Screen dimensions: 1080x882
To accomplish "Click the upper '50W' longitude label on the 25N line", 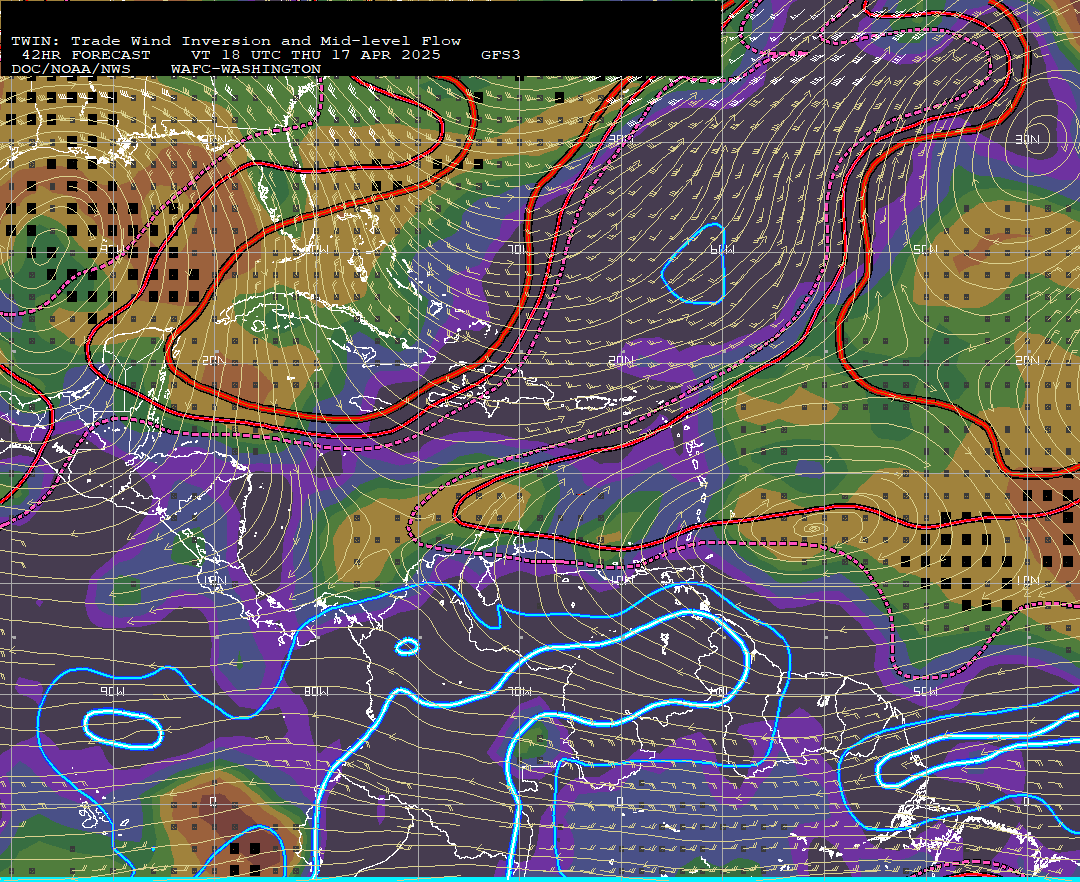I will point(926,250).
